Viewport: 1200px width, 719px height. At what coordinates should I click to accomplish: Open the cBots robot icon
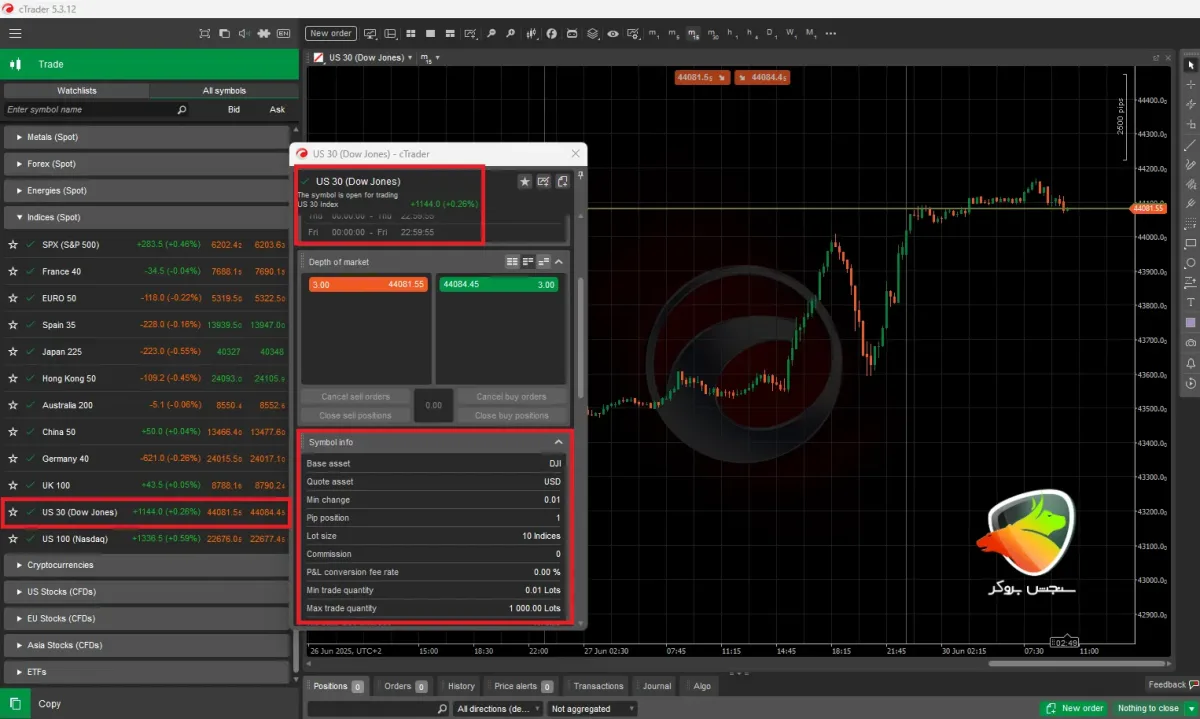572,33
